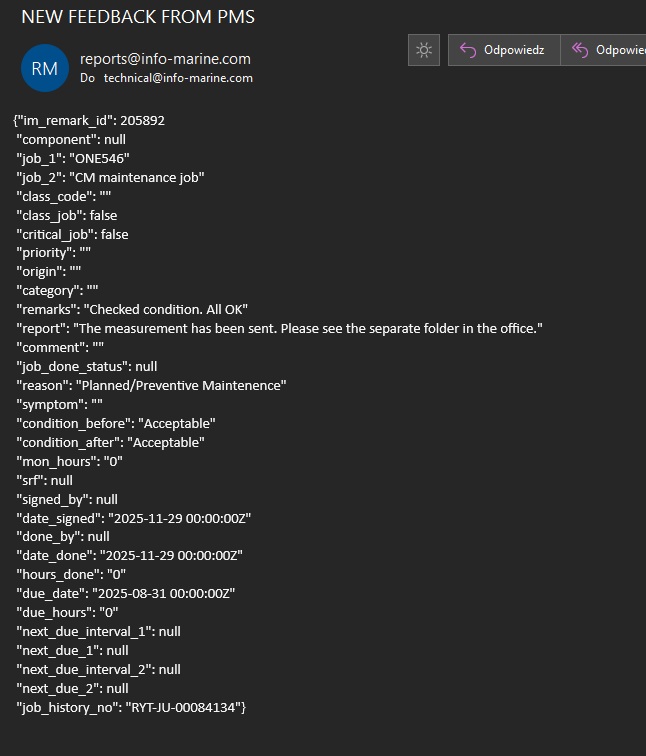
Task: Click the report measurement sent line
Action: (279, 329)
